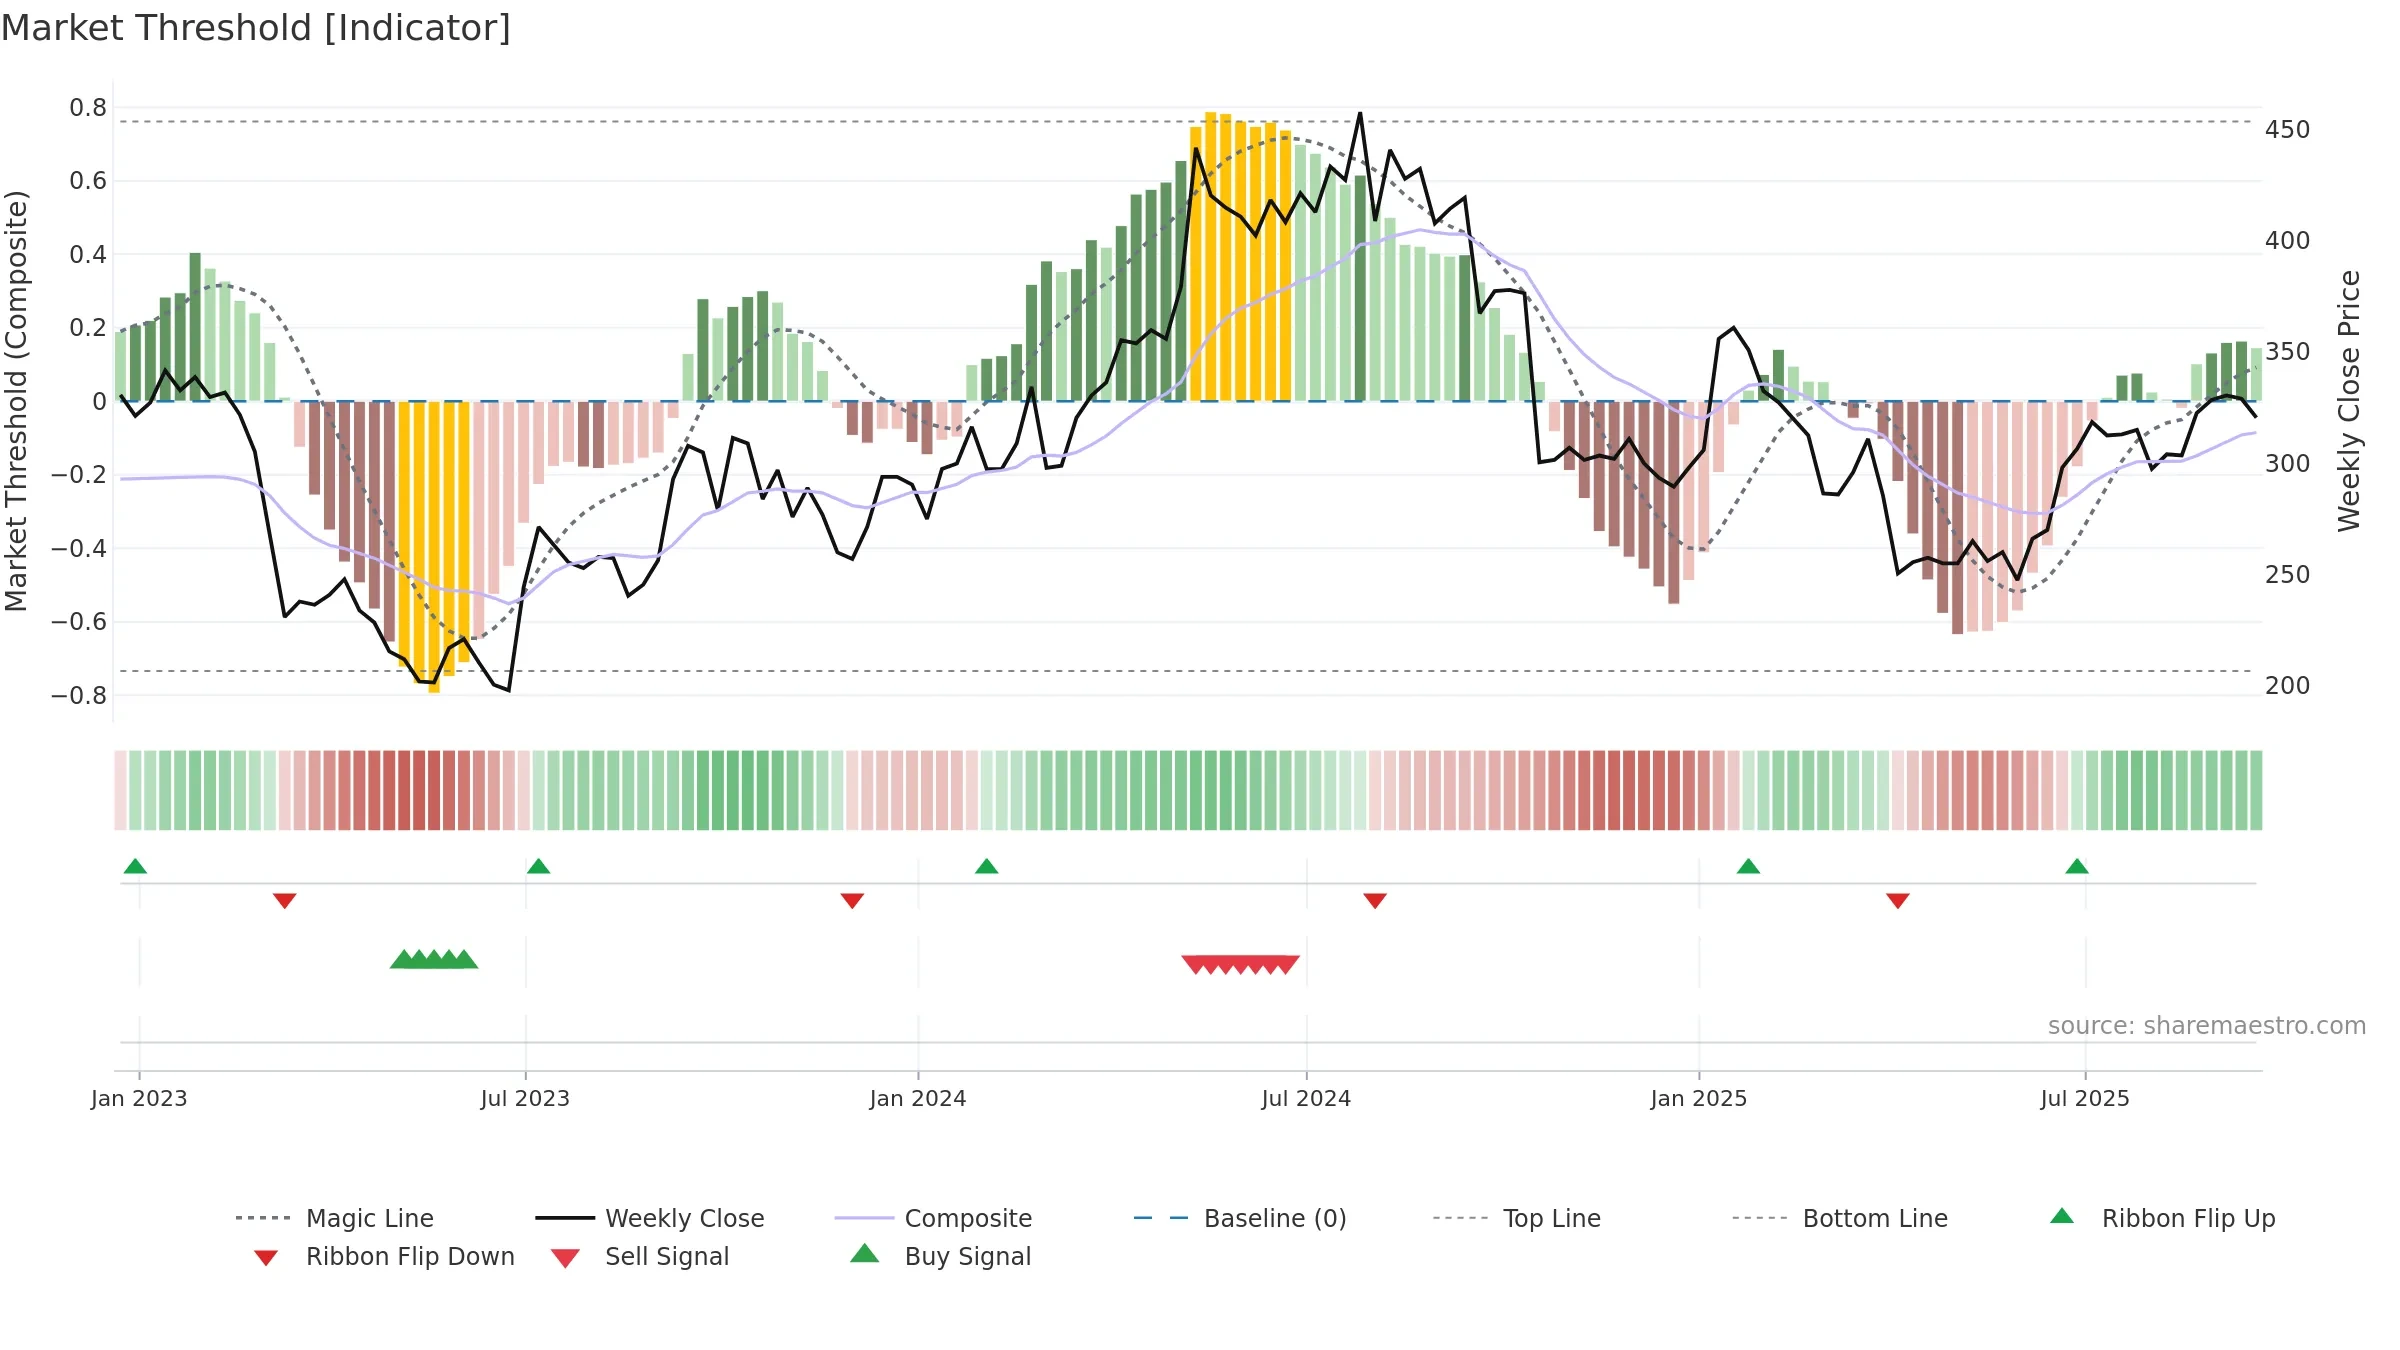Click the −0.2 tick on the left axis
Image resolution: width=2400 pixels, height=1350 pixels.
coord(79,474)
